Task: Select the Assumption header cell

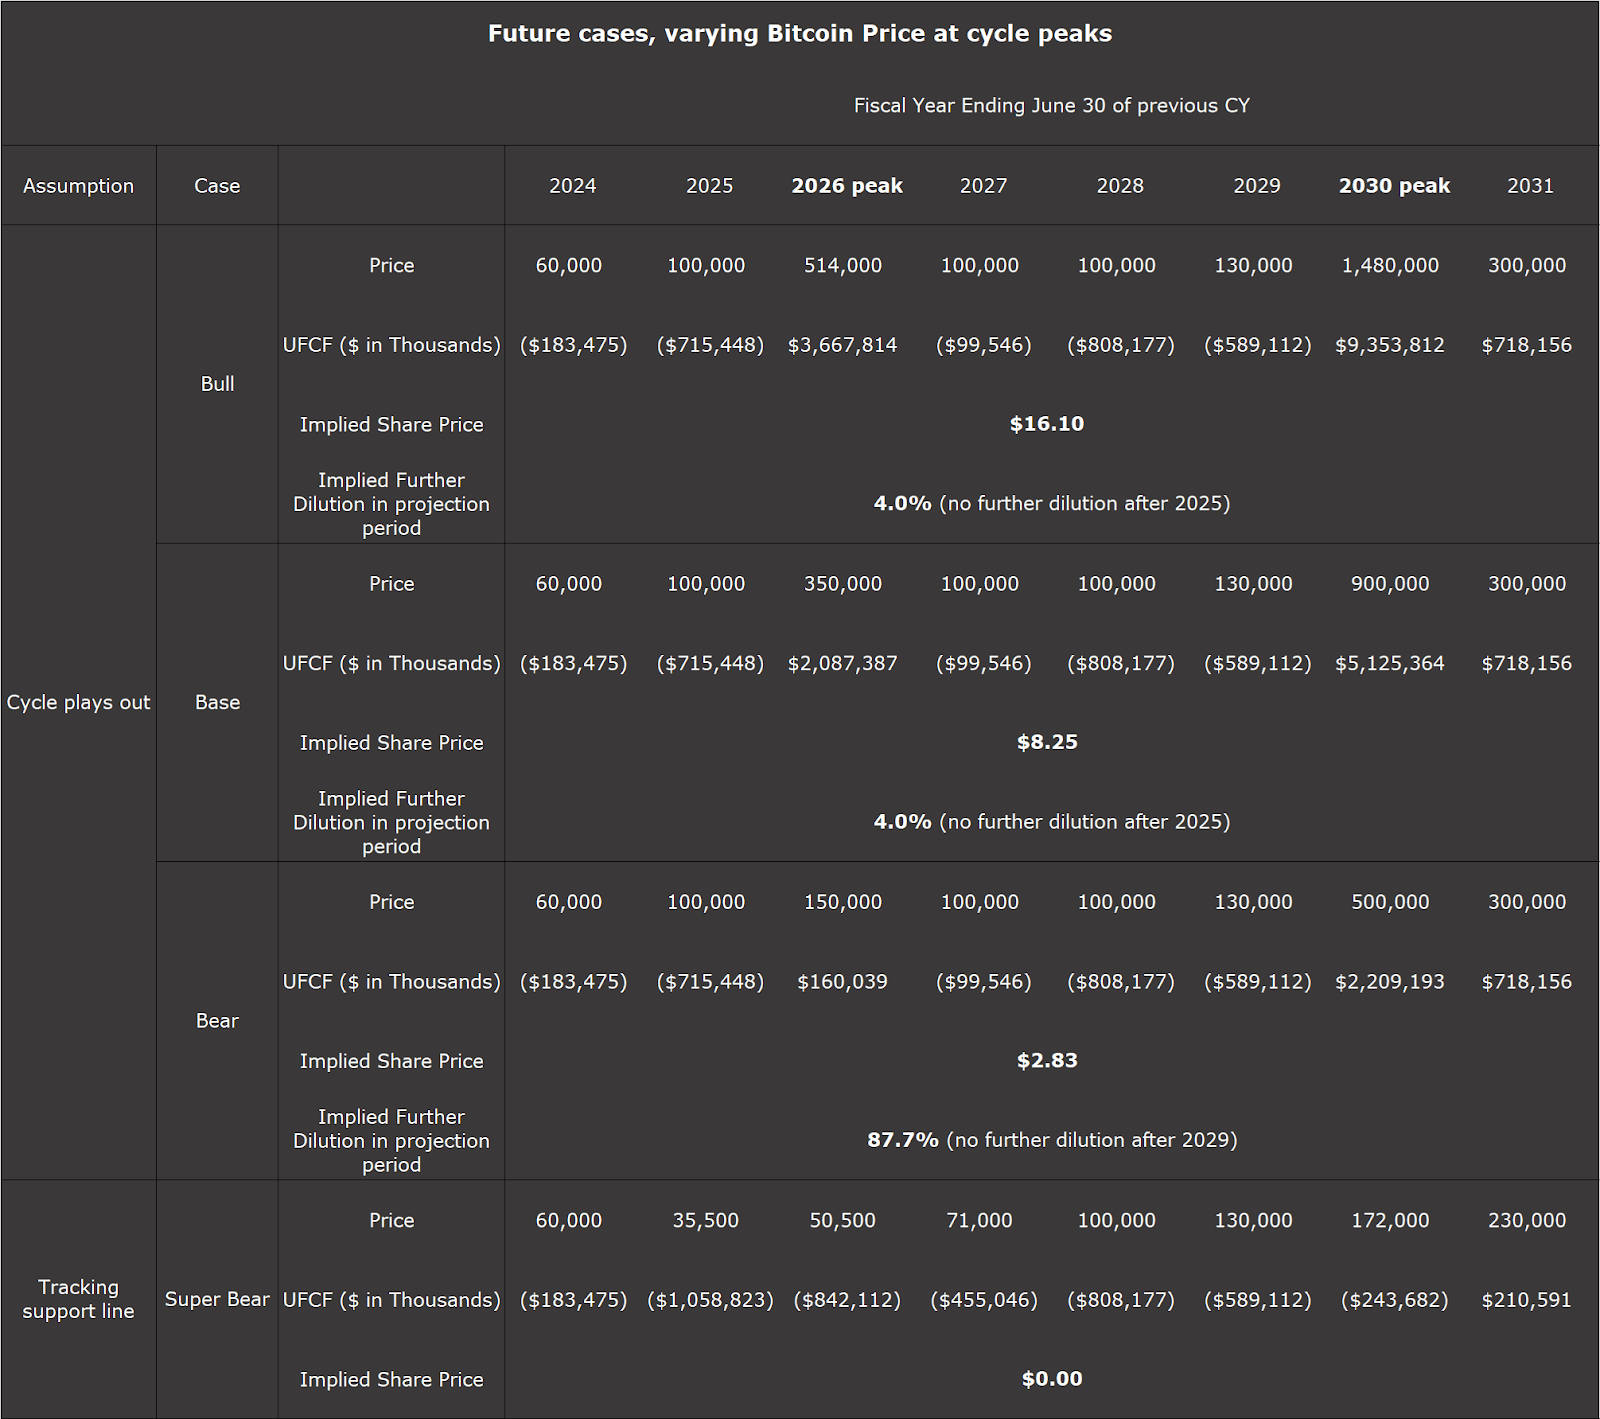Action: [79, 185]
